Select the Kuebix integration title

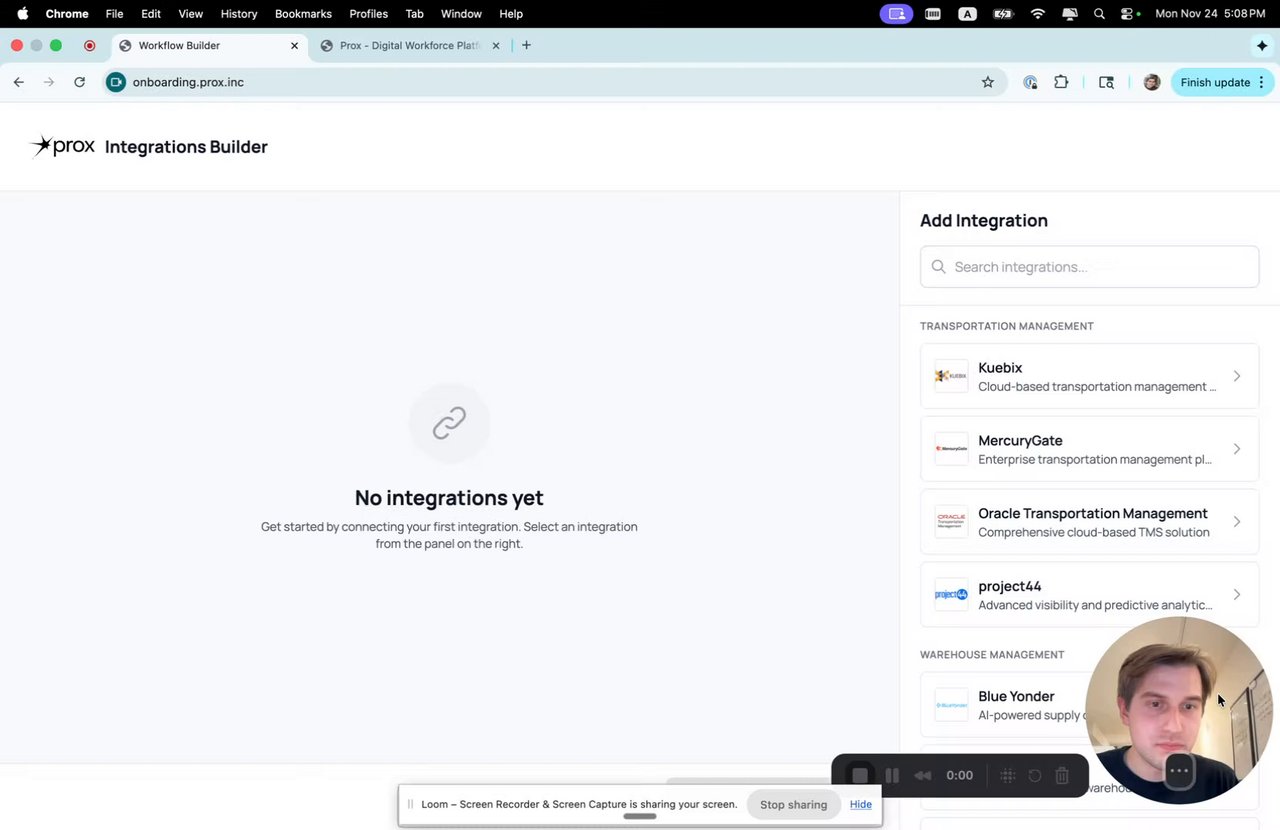pyautogui.click(x=1000, y=367)
